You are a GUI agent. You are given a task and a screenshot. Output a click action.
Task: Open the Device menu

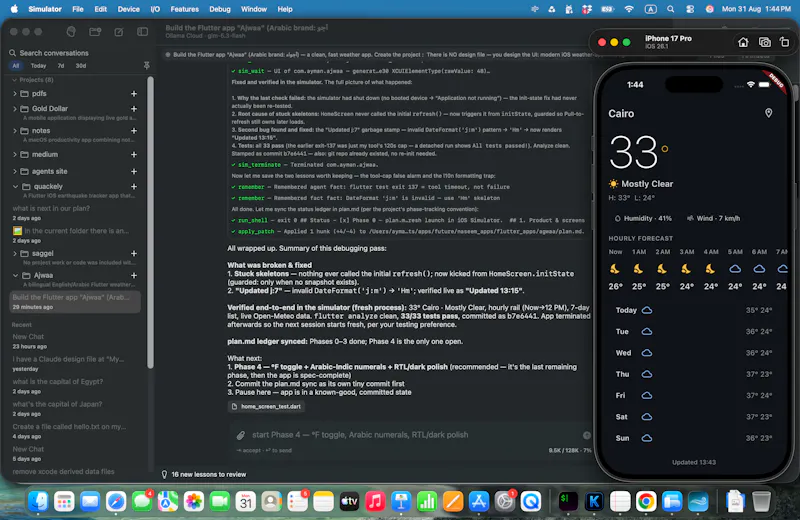click(129, 9)
